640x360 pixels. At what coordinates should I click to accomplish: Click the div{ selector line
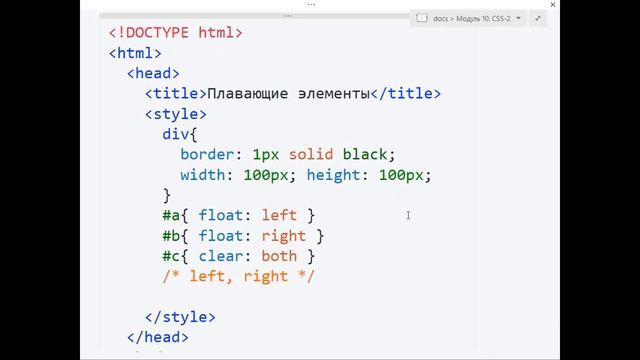click(x=180, y=134)
